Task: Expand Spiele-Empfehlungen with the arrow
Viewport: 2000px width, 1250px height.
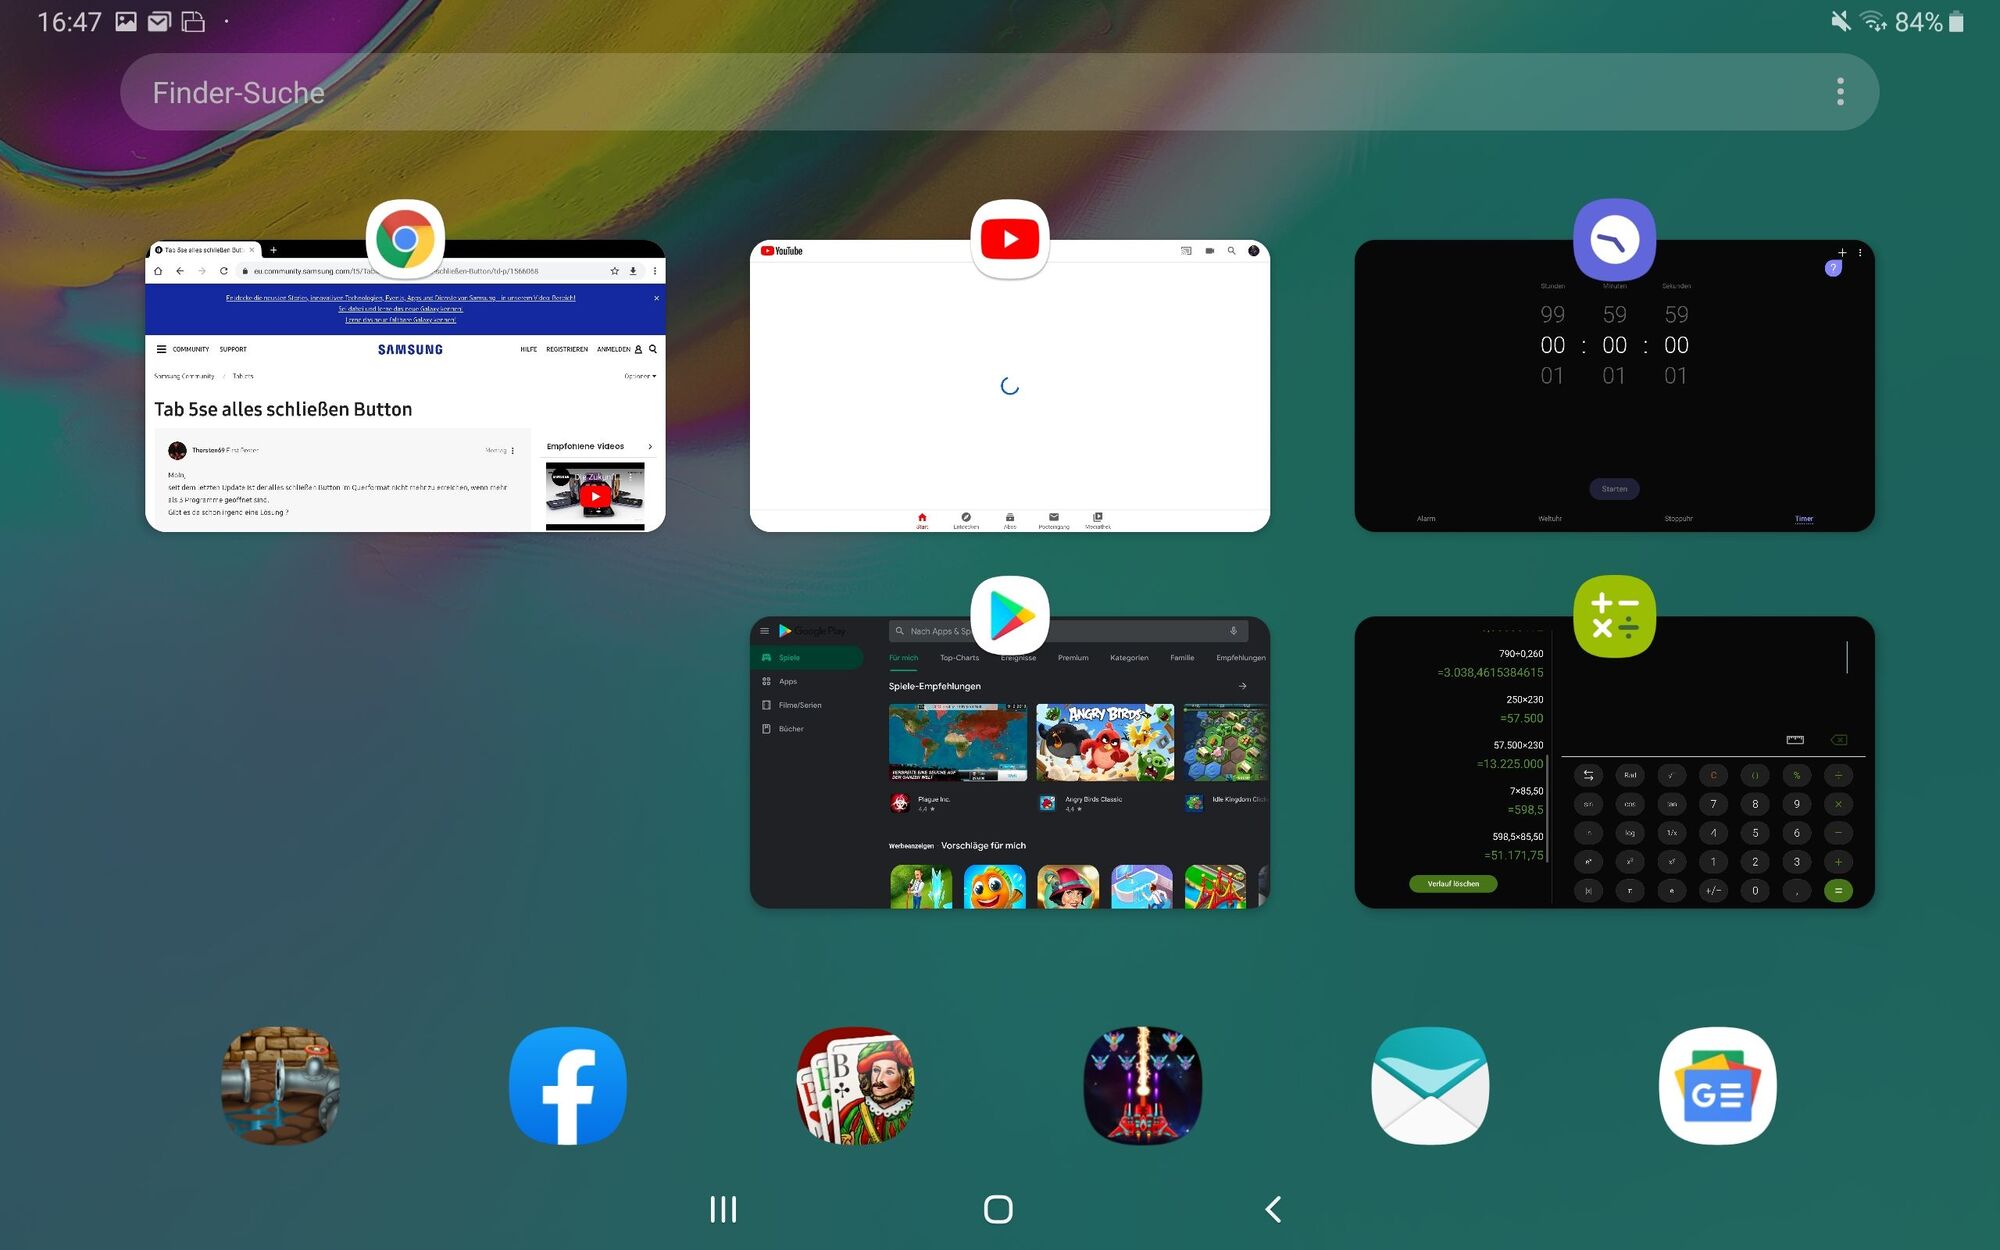Action: (1242, 686)
